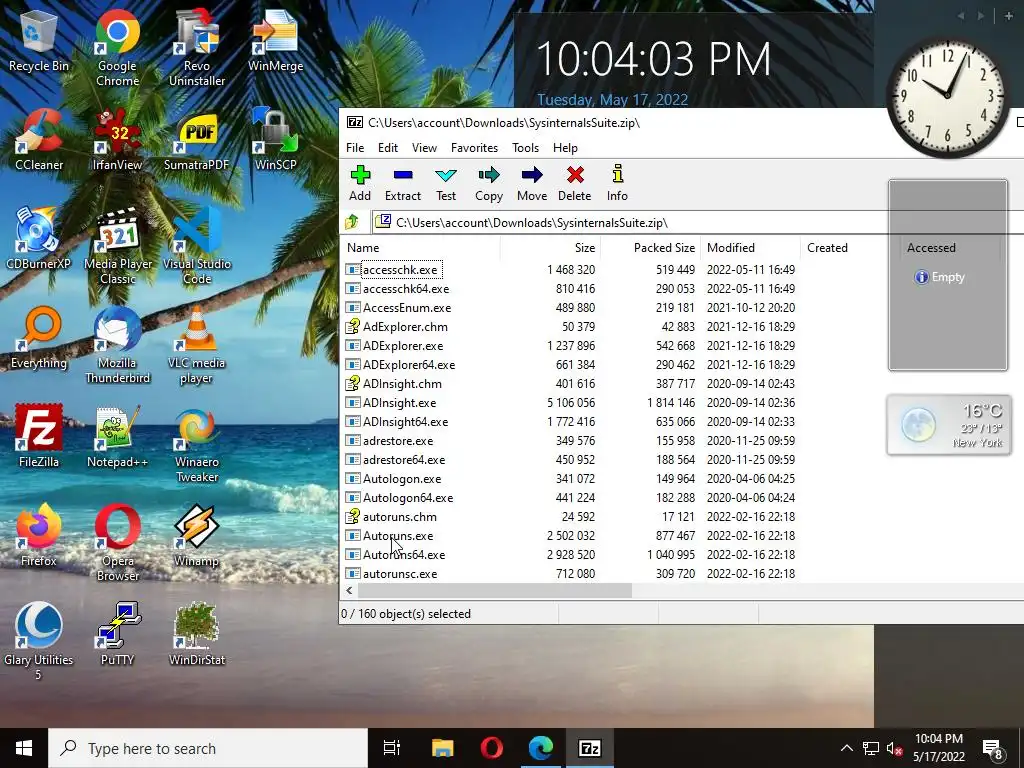Open Google Chrome desktop shortcut
This screenshot has width=1024, height=768.
pos(118,47)
